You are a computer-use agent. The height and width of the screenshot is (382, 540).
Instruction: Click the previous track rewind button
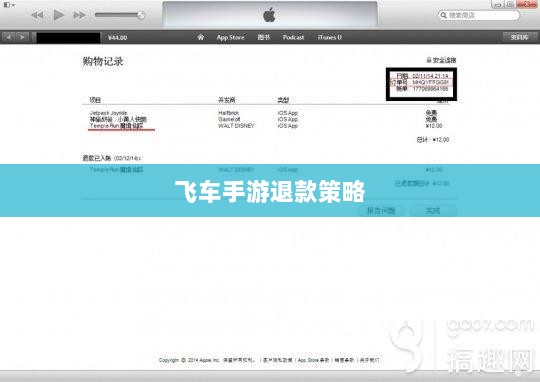[x=37, y=15]
